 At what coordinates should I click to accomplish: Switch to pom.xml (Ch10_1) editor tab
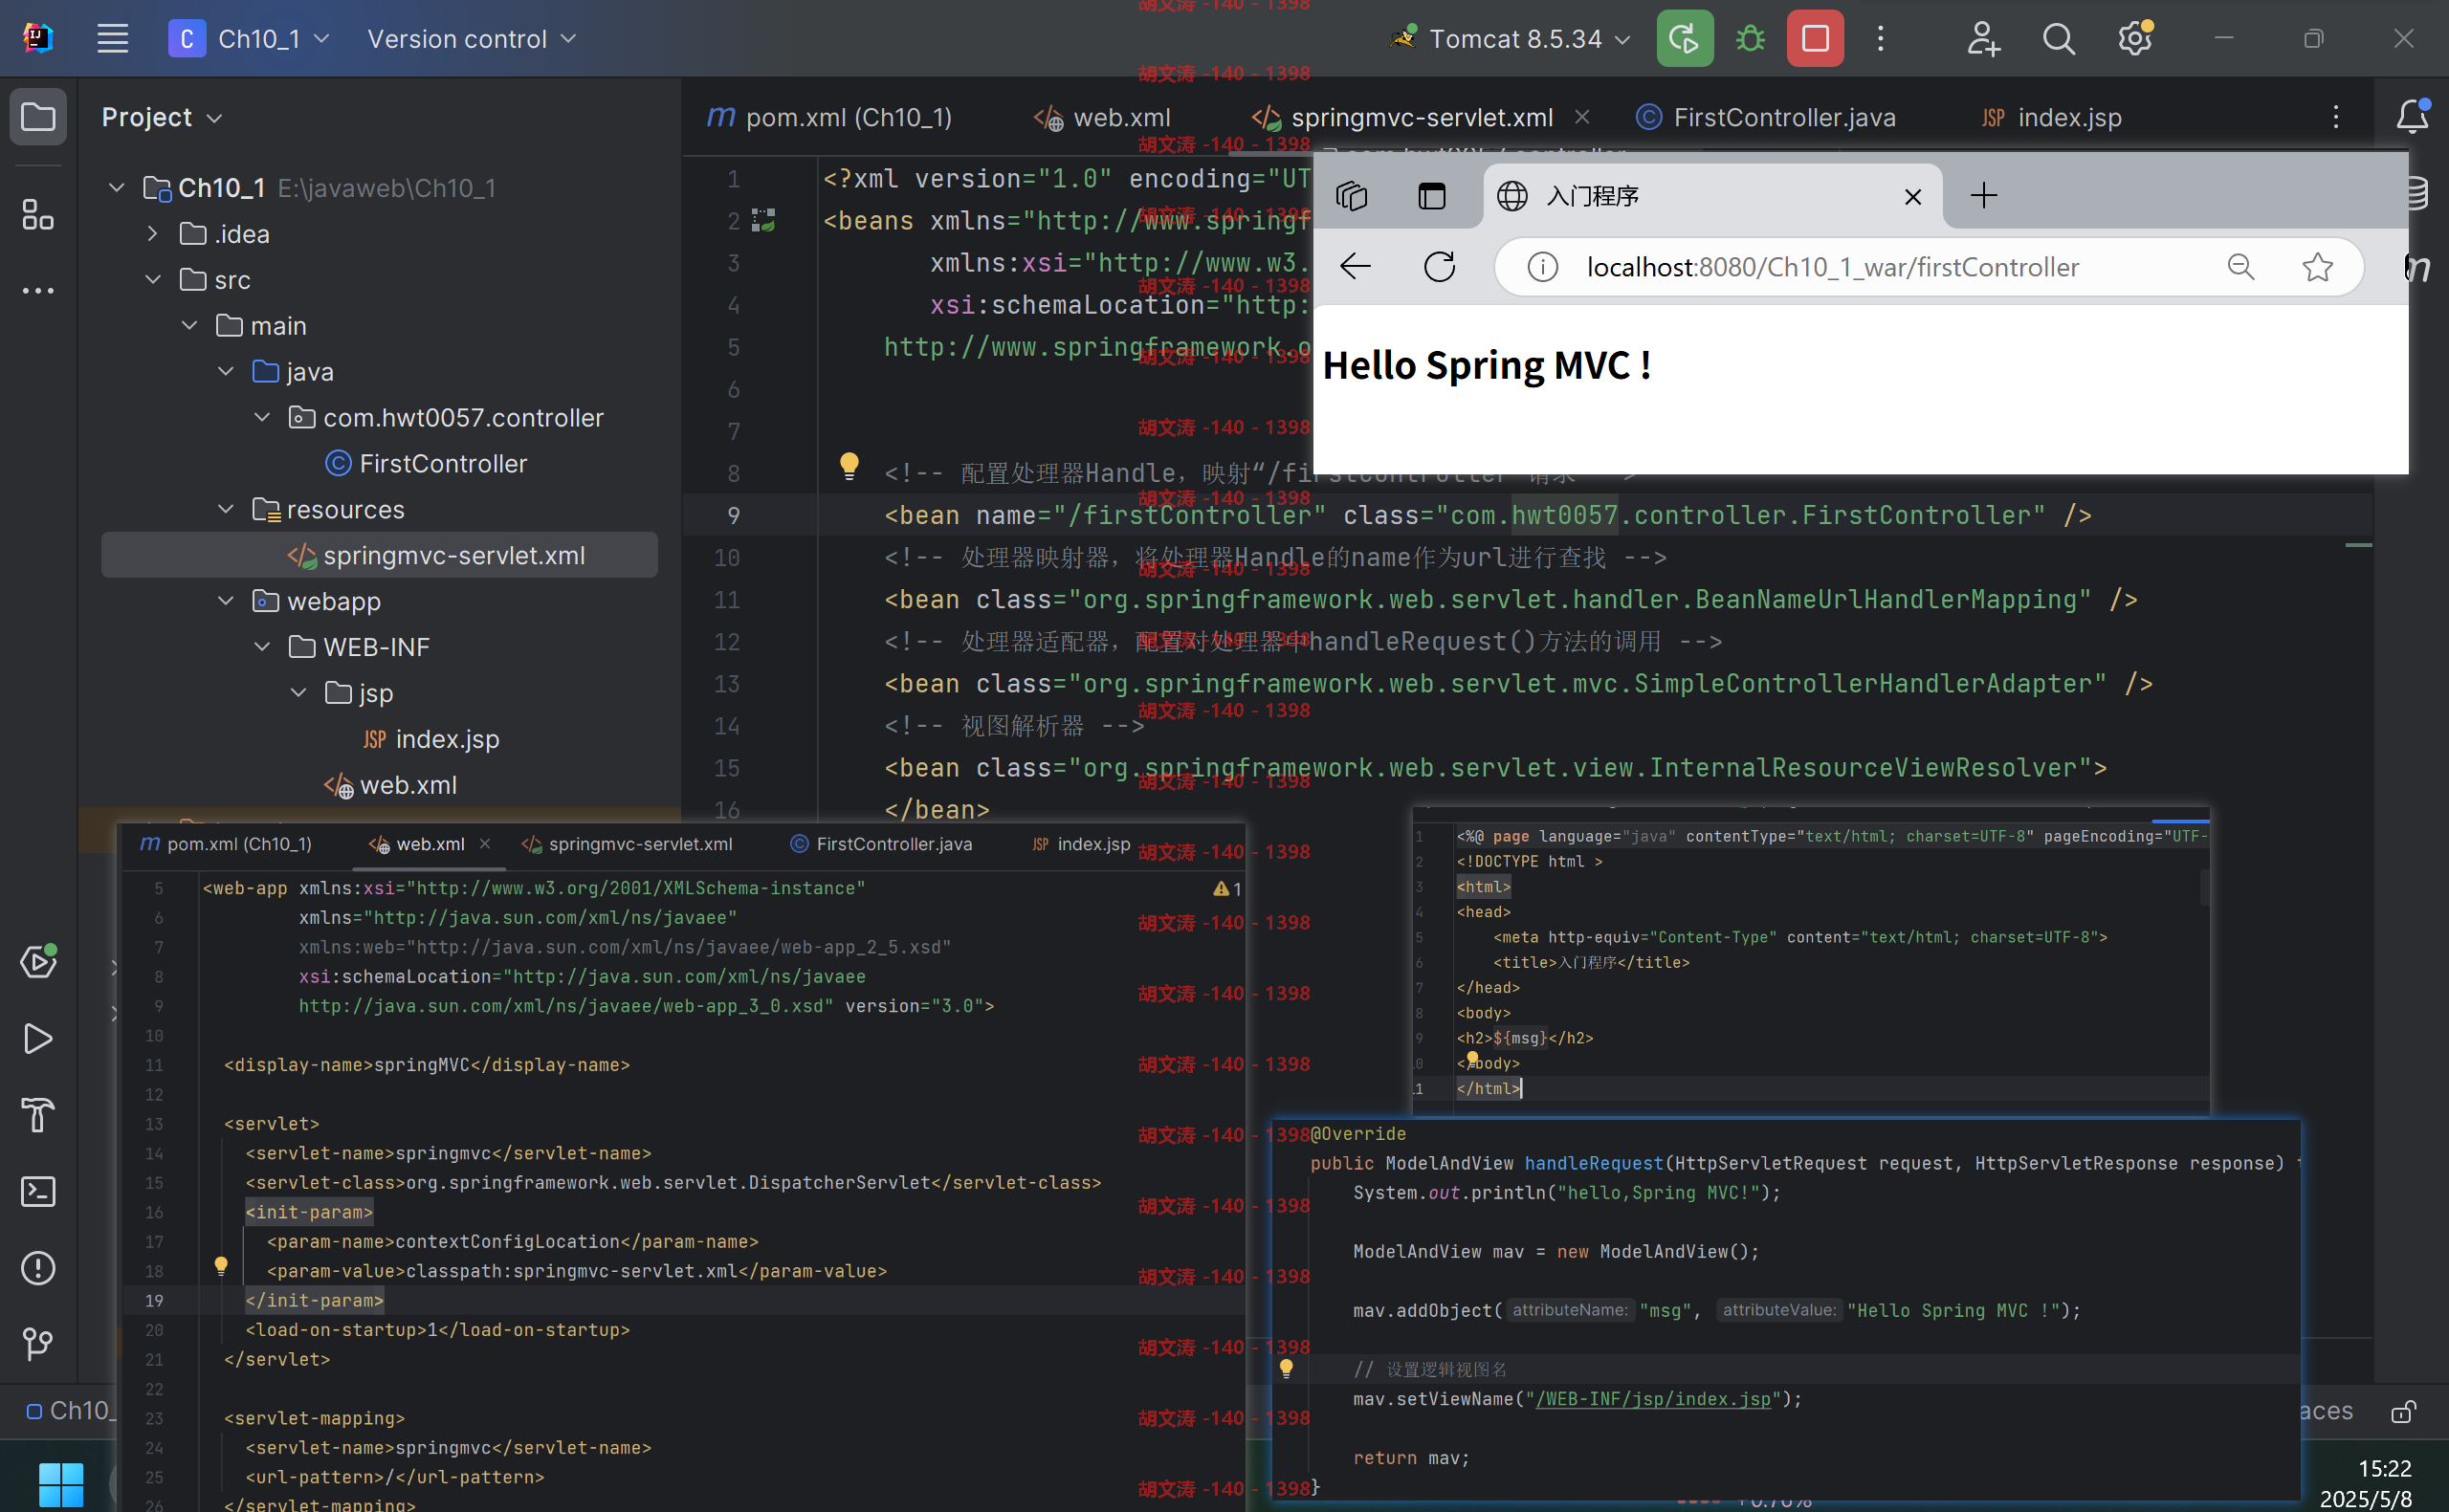[829, 117]
